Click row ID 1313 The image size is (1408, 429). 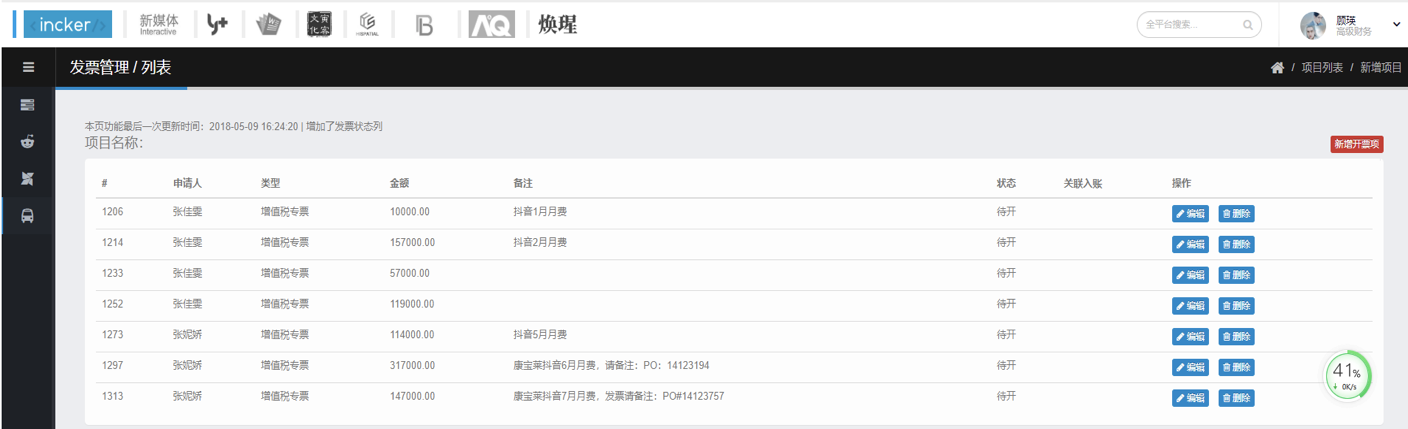[112, 396]
